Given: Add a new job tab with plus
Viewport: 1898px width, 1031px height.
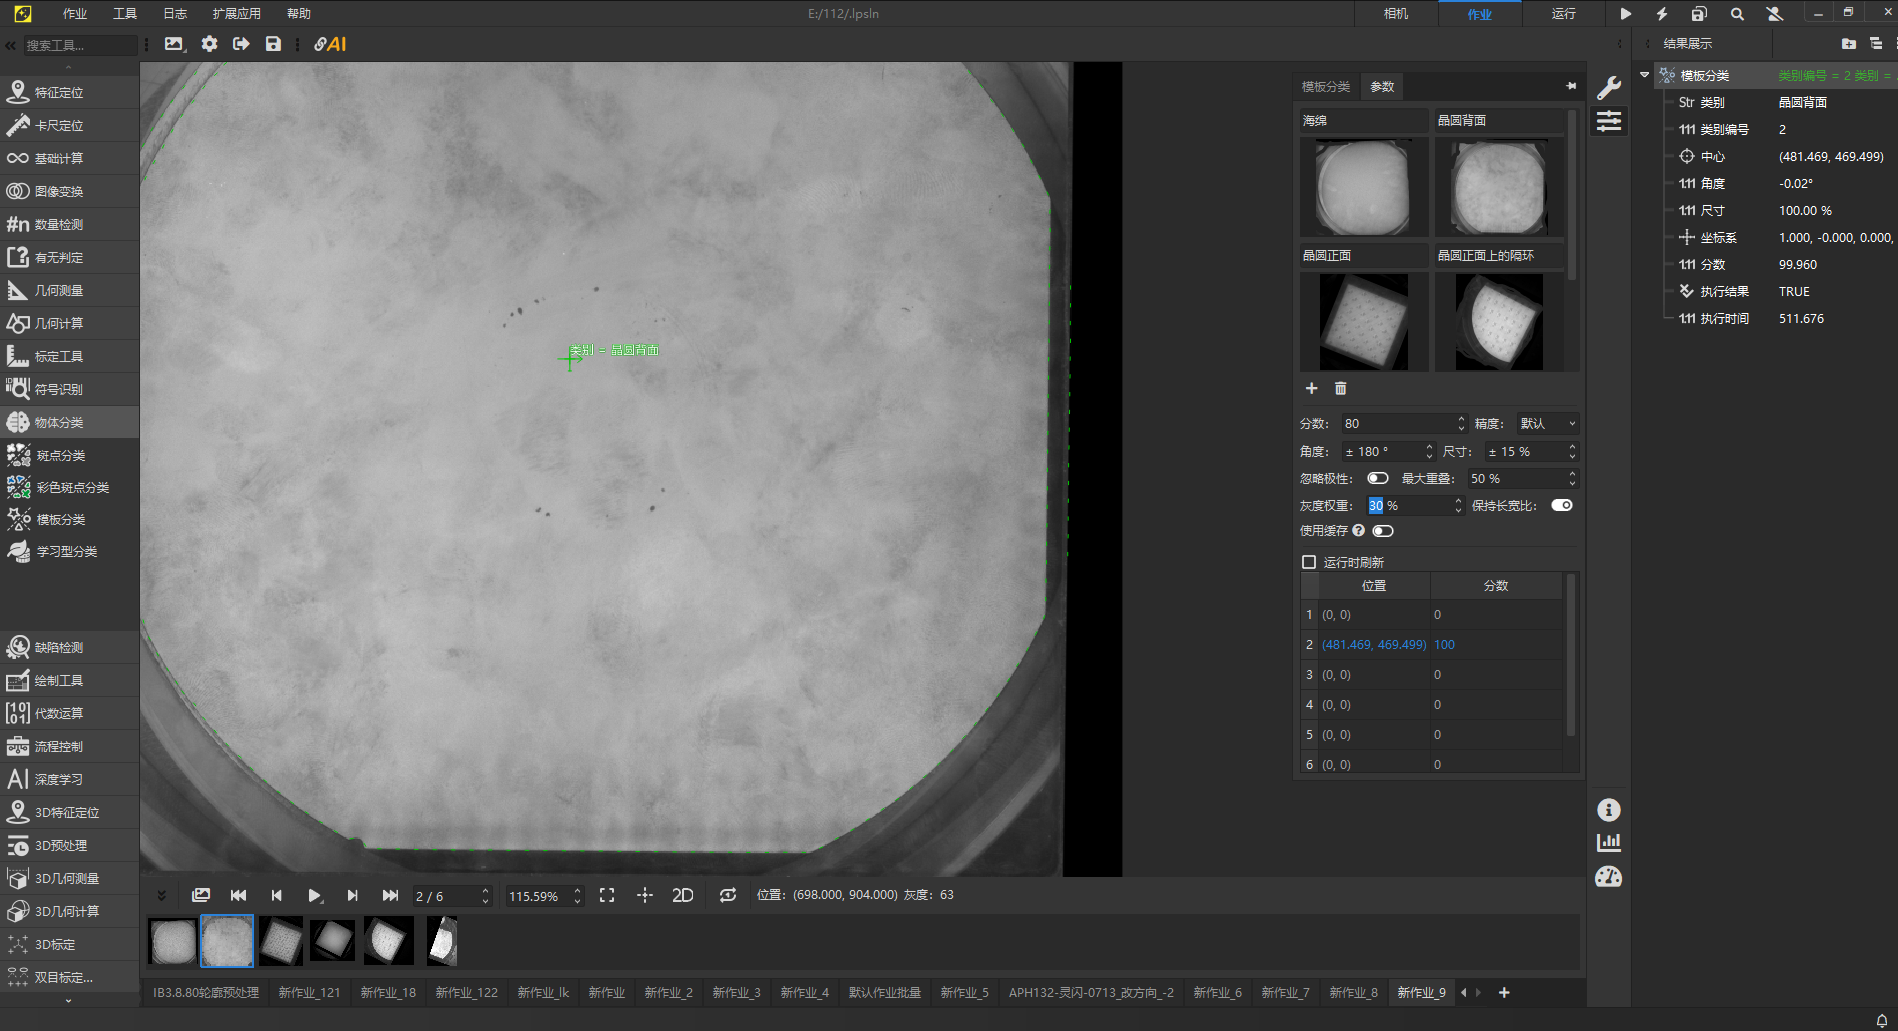Looking at the screenshot, I should tap(1504, 993).
